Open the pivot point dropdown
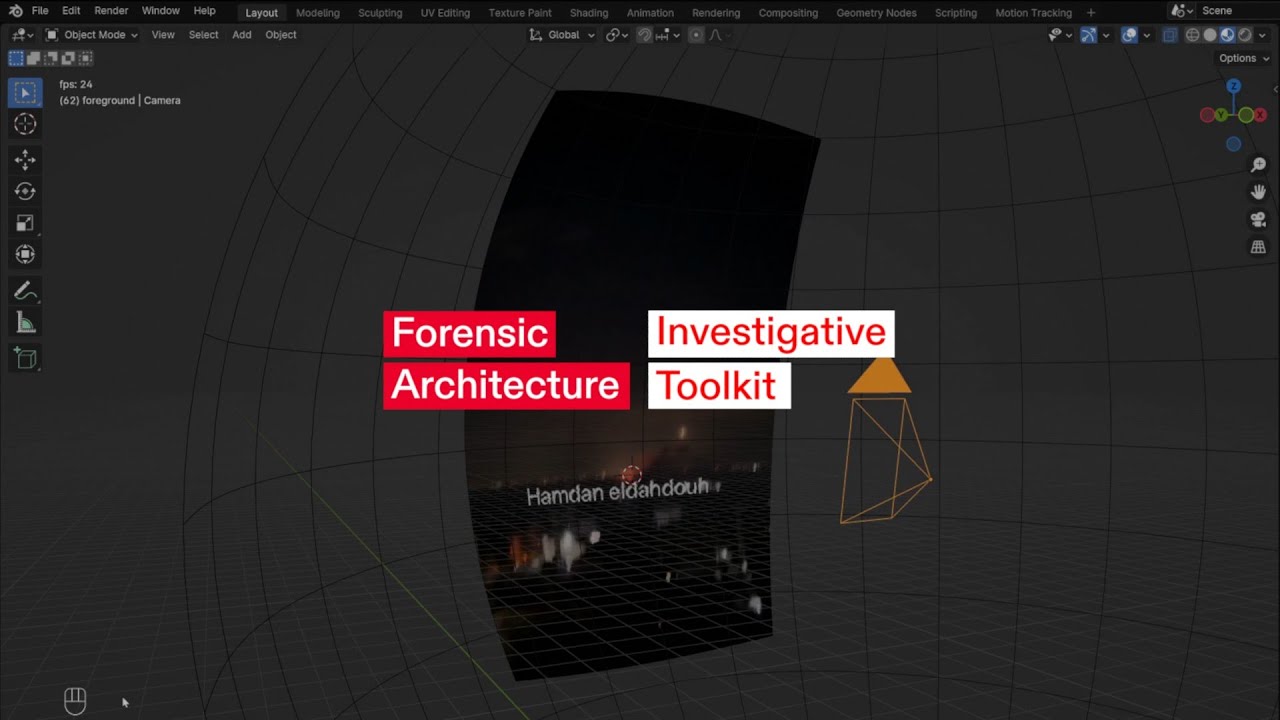 pyautogui.click(x=617, y=35)
